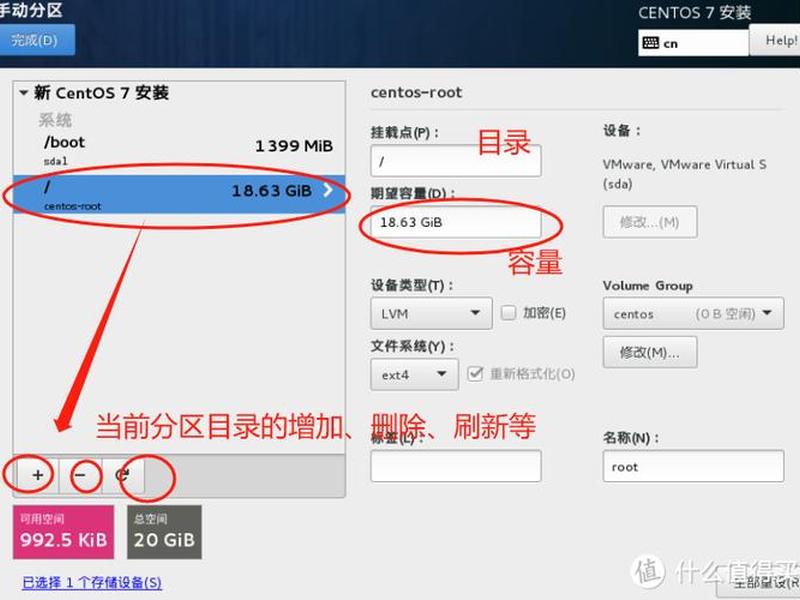This screenshot has height=600, width=800.
Task: Open the Volume Group centos dropdown
Action: click(693, 313)
